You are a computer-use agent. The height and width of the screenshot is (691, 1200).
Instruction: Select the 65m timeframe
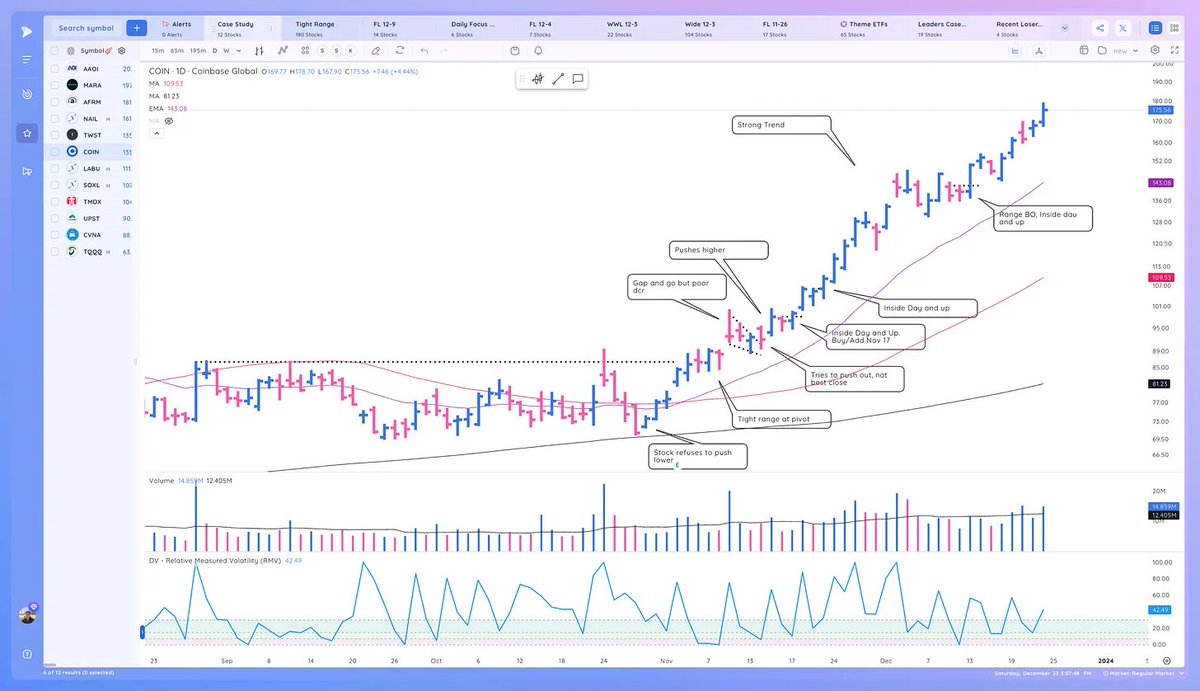pos(177,50)
